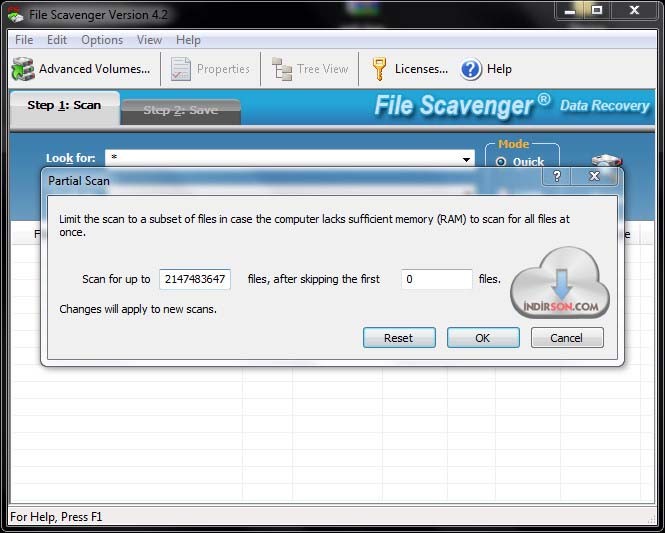
Task: Open the Advanced Volumes icon
Action: 23,69
